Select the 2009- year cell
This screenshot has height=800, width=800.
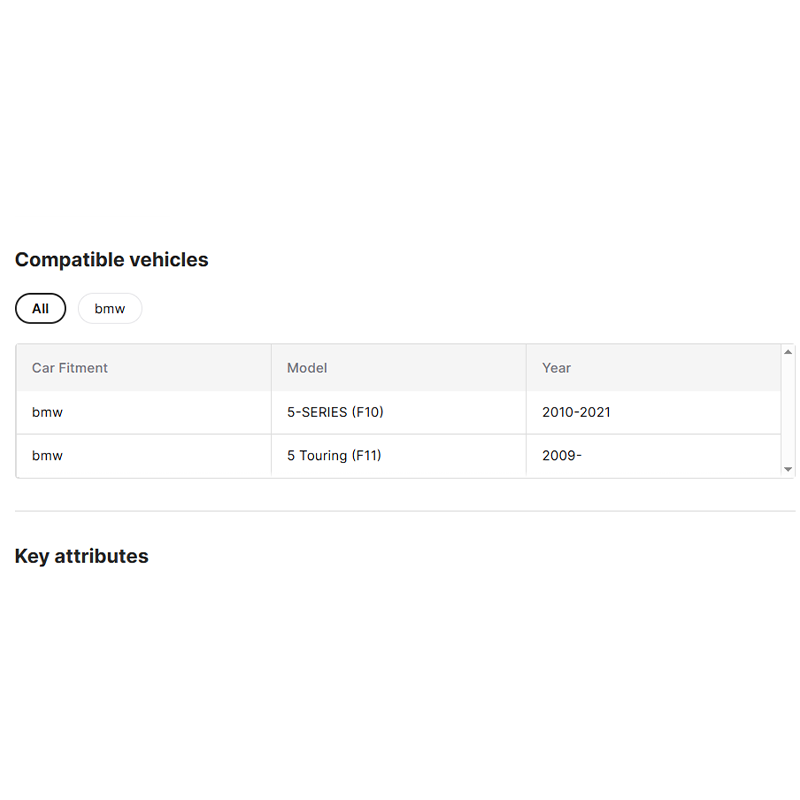point(562,456)
